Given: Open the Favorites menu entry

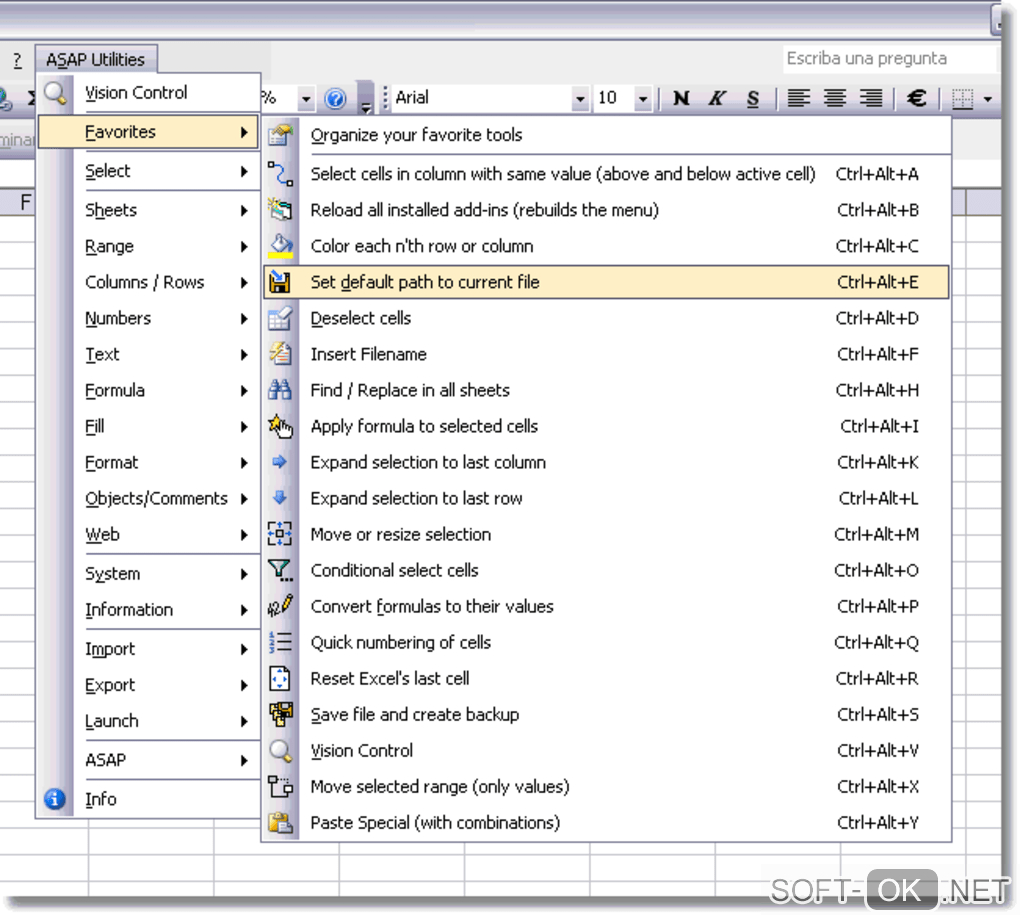Looking at the screenshot, I should pos(149,131).
